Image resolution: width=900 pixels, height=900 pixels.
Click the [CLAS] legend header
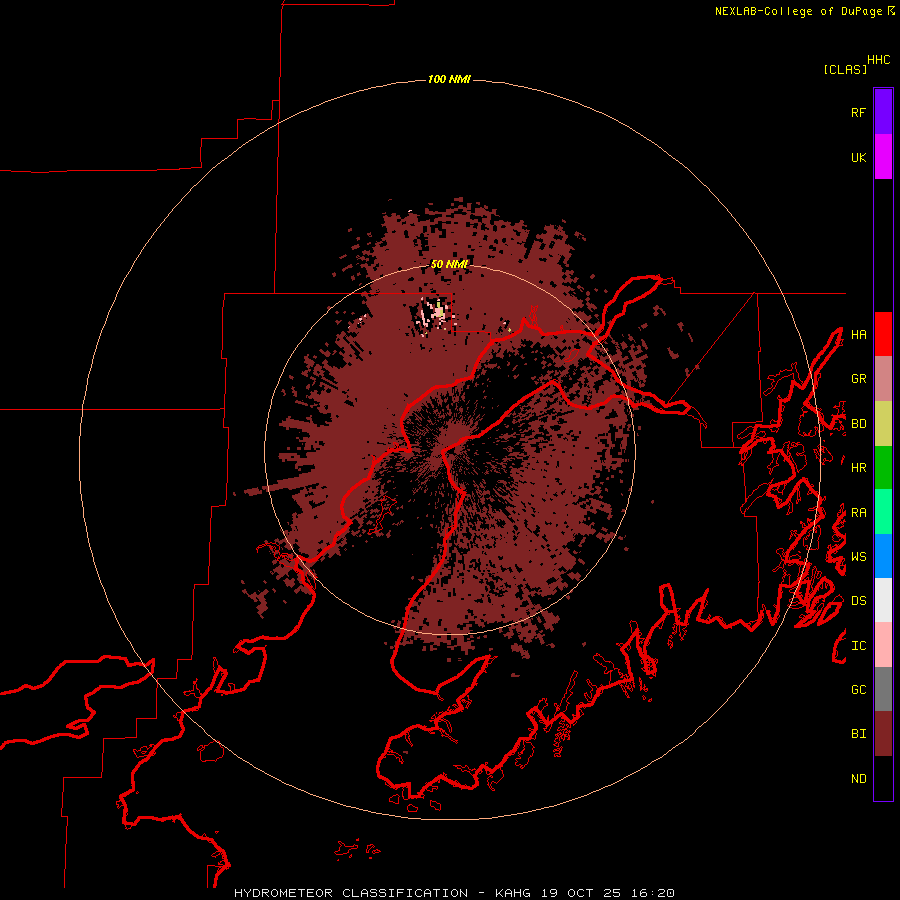coord(845,69)
